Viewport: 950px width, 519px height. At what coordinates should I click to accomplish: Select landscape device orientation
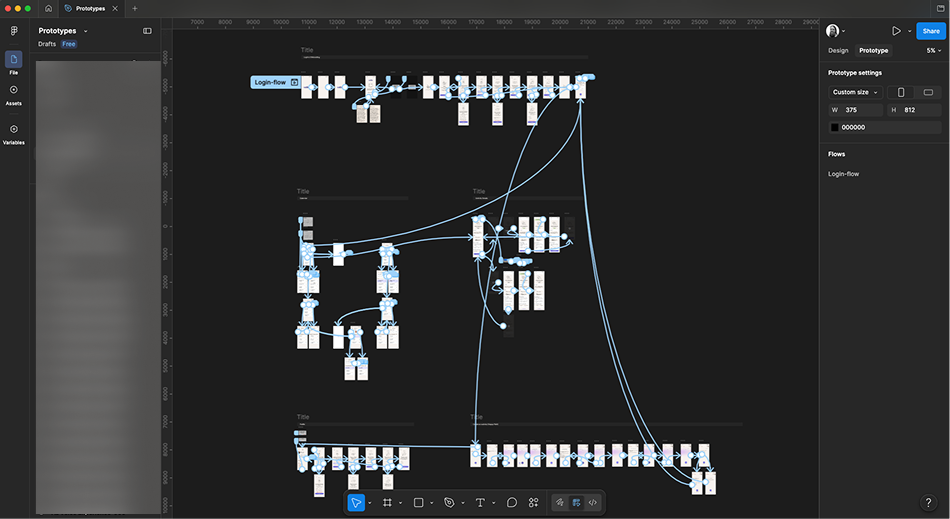[928, 92]
